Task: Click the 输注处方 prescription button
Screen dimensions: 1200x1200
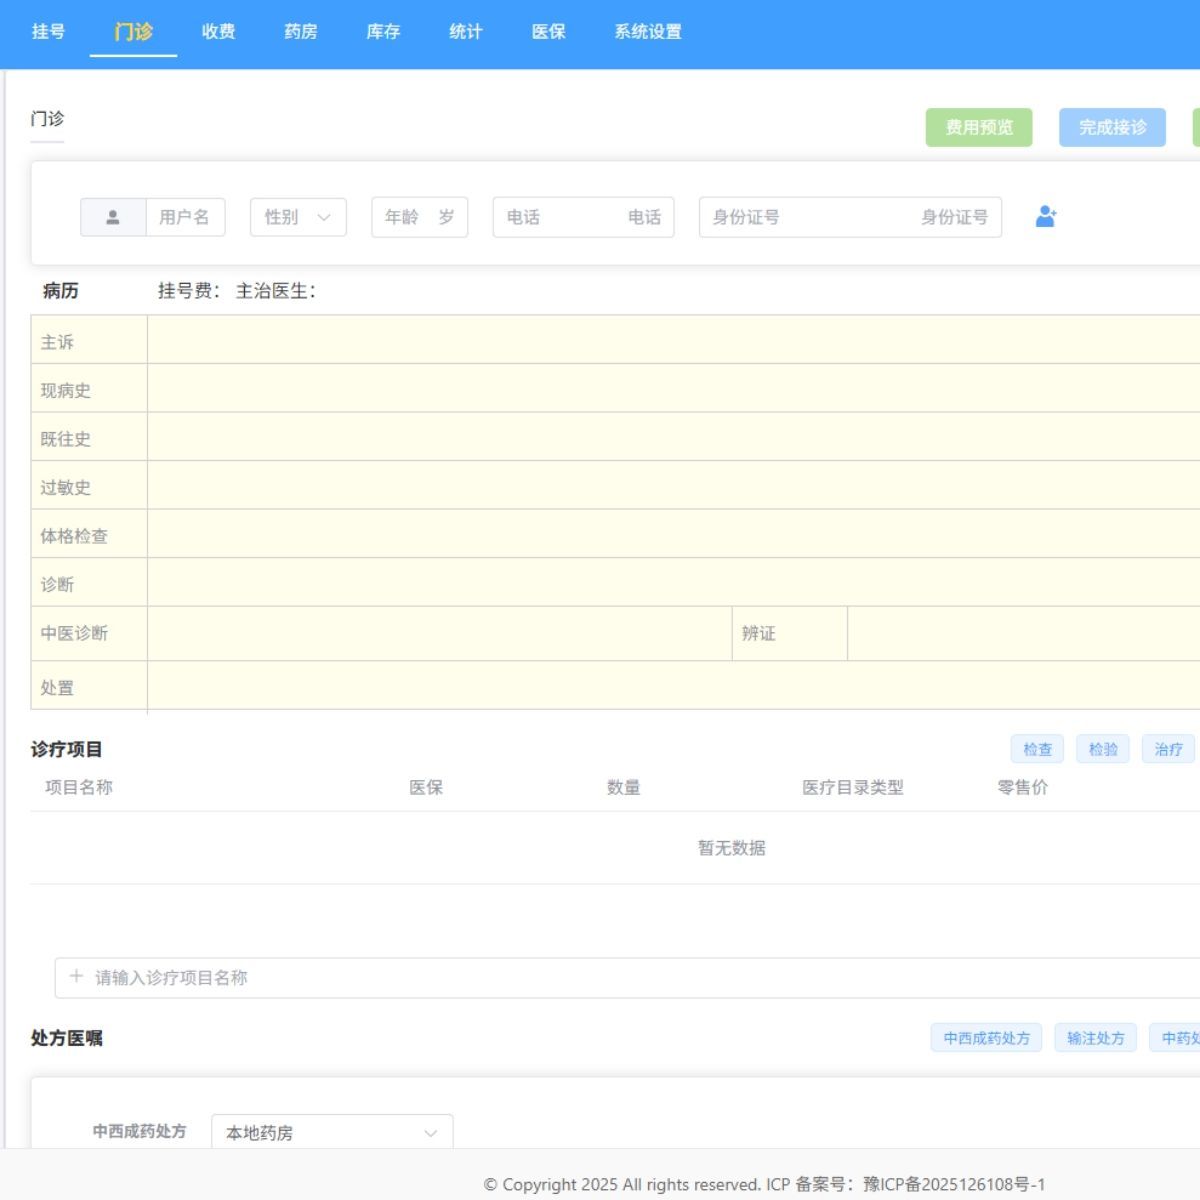Action: point(1095,1038)
